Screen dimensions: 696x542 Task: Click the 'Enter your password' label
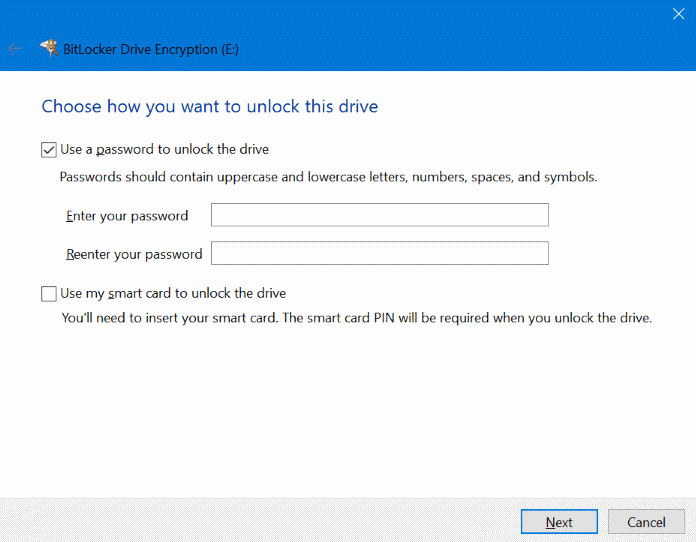point(127,216)
